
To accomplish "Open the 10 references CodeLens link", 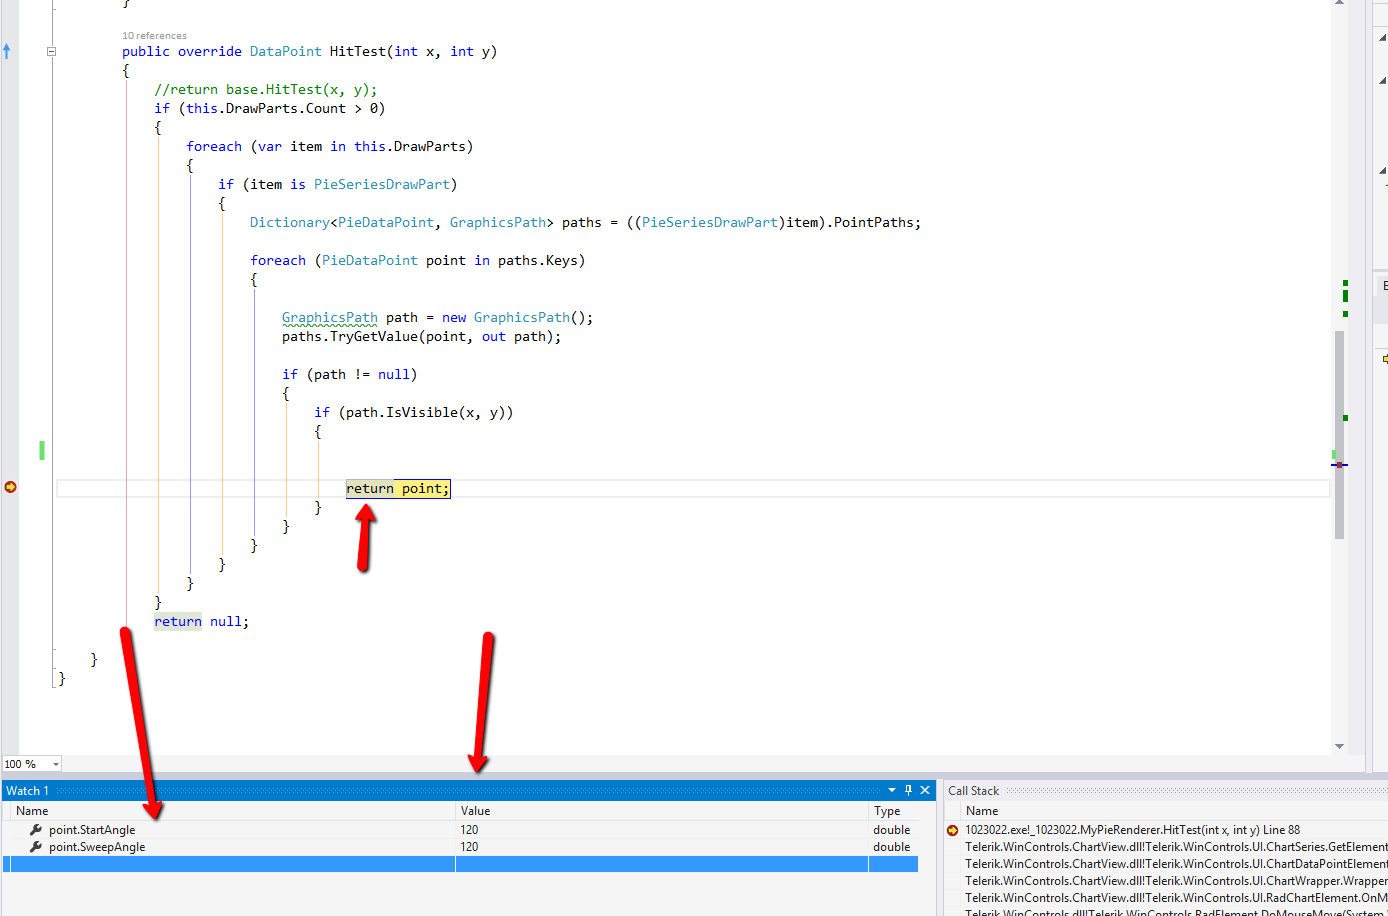I will (154, 36).
